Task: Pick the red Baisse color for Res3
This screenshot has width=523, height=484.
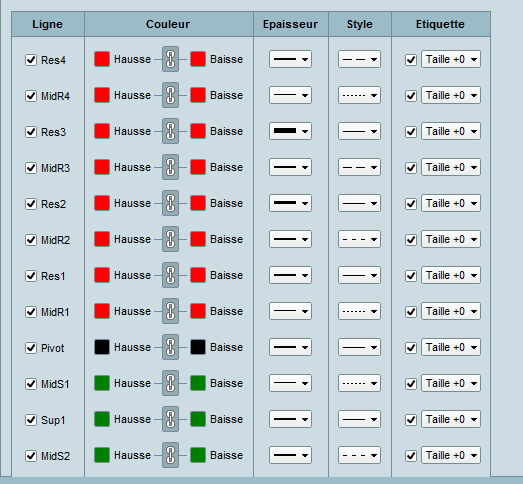Action: pos(198,131)
